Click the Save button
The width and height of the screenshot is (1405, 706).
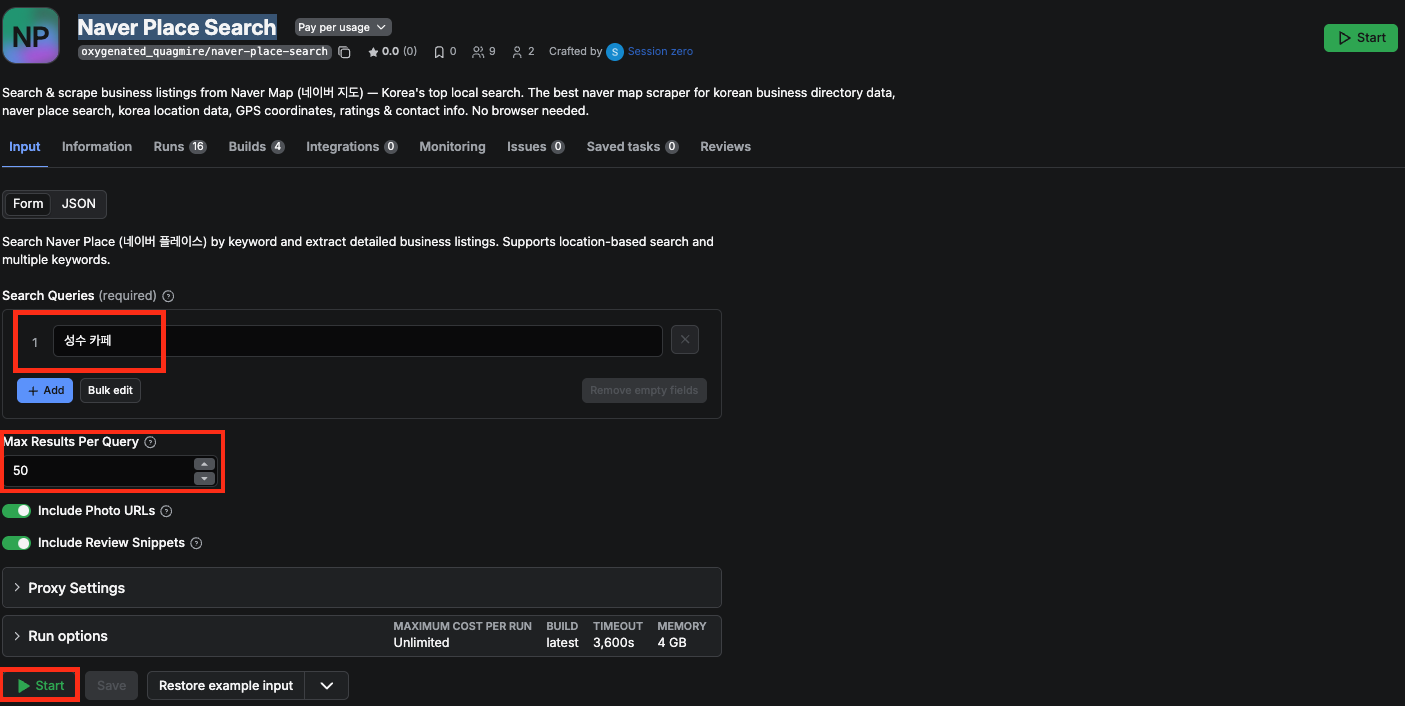click(111, 686)
